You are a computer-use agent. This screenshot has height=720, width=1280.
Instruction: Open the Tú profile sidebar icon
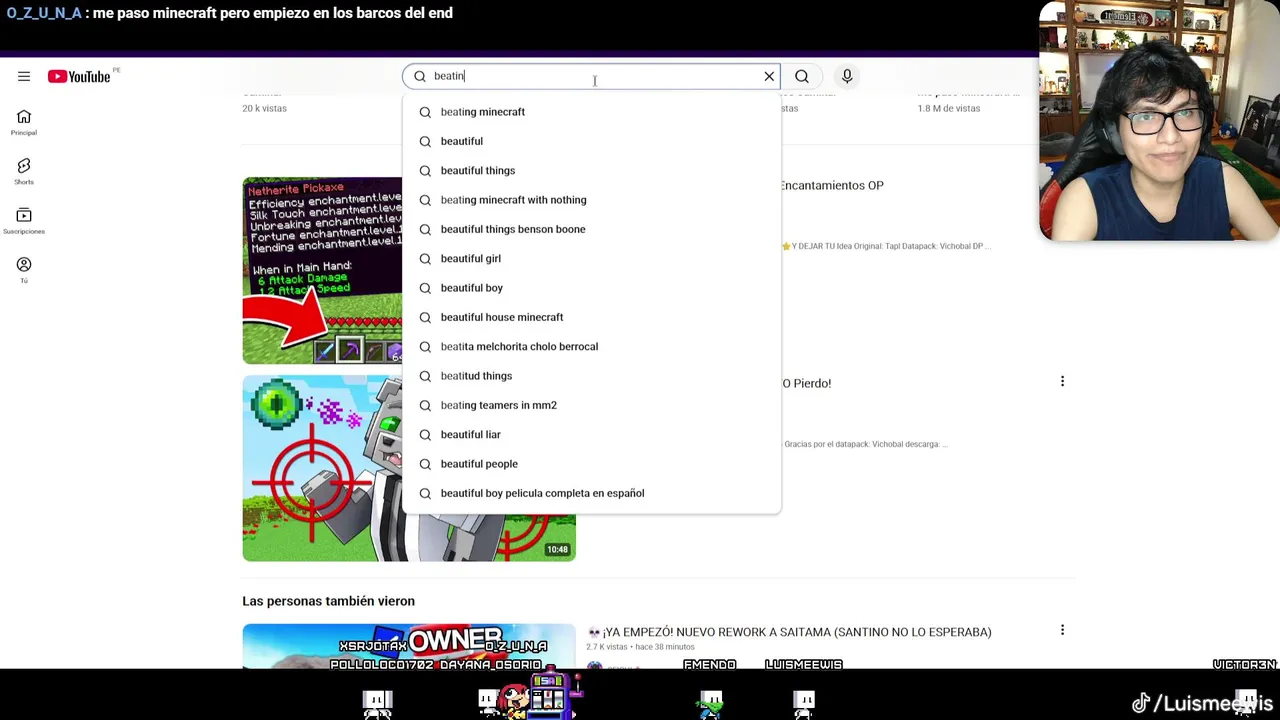[24, 270]
